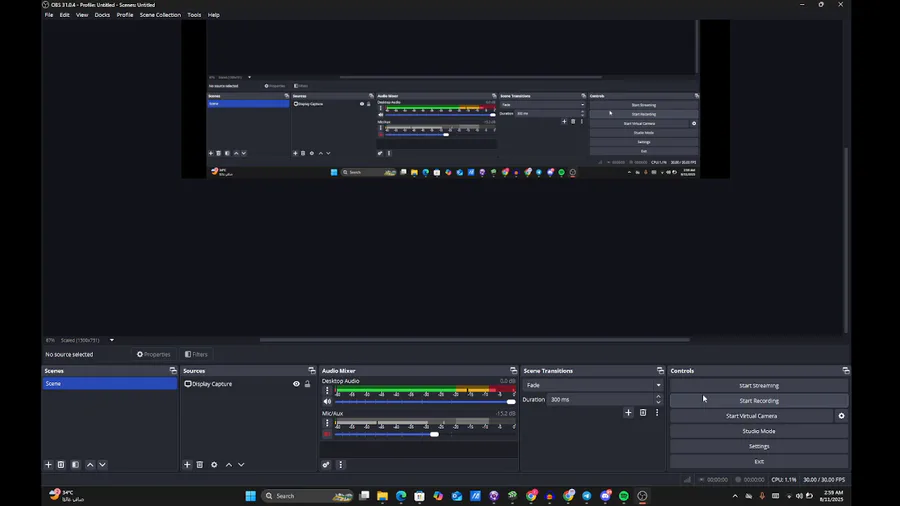The height and width of the screenshot is (506, 900).
Task: Open virtual camera settings gear
Action: click(841, 416)
